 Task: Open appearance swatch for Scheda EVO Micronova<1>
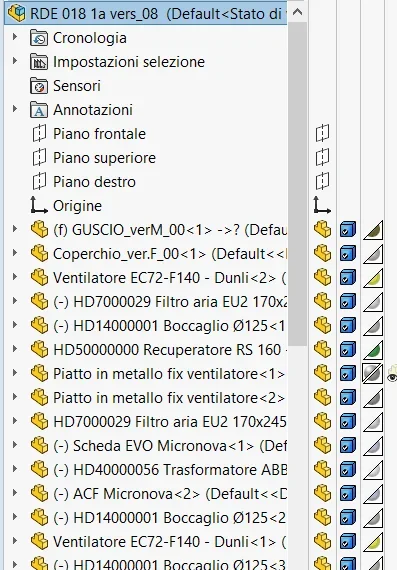coord(374,446)
